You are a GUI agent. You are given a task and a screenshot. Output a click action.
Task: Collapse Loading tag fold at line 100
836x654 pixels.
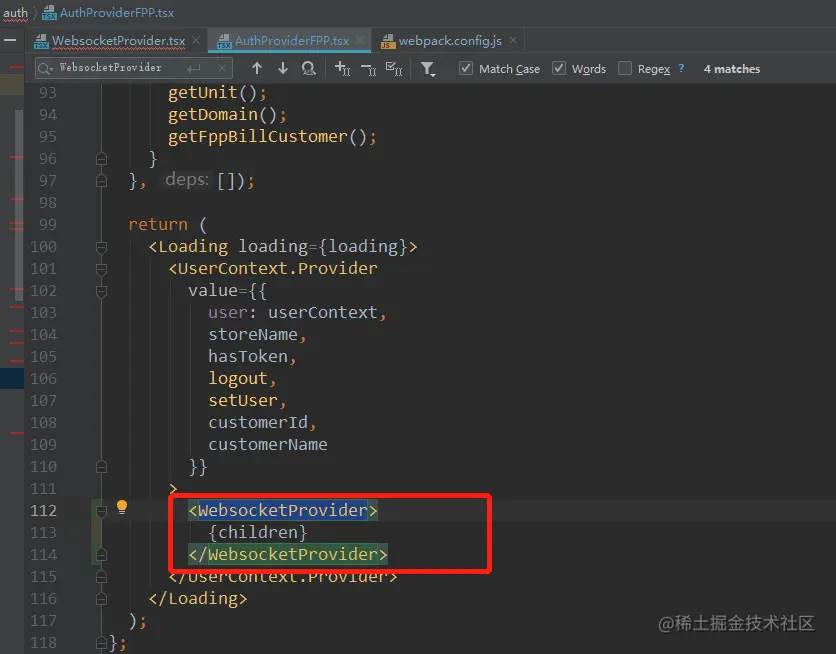coord(101,247)
